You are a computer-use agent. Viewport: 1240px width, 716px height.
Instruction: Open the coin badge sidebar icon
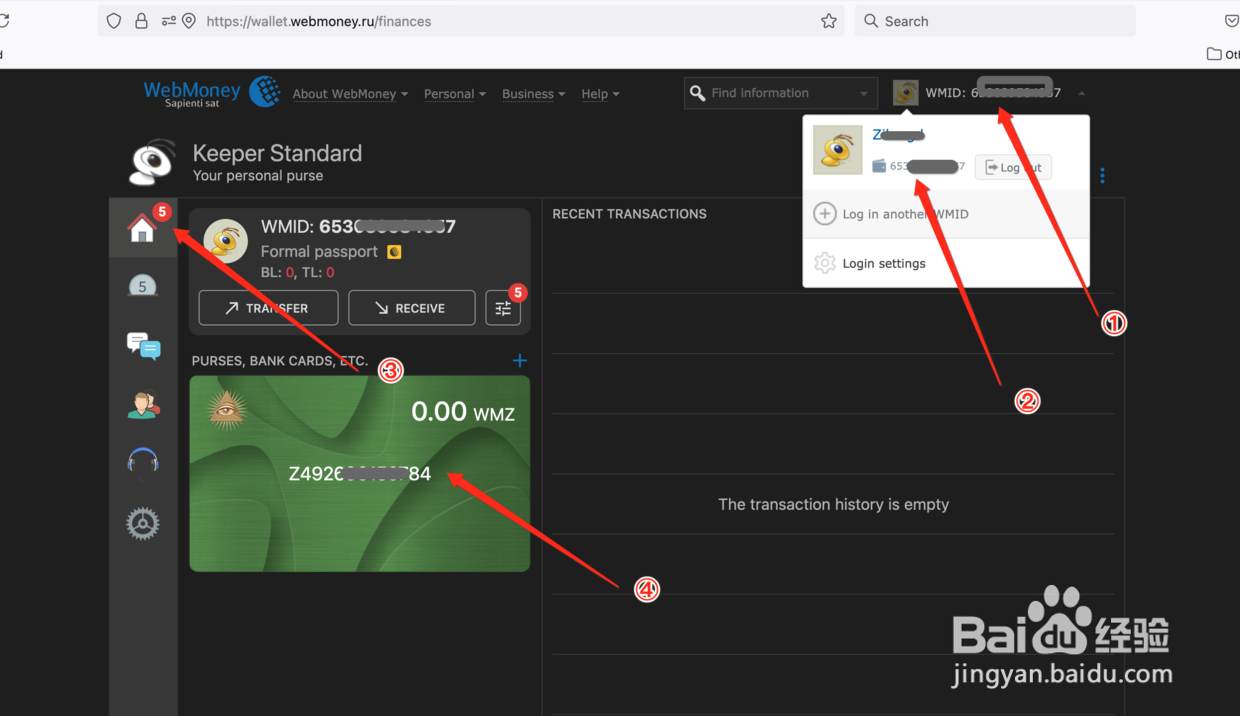[143, 287]
